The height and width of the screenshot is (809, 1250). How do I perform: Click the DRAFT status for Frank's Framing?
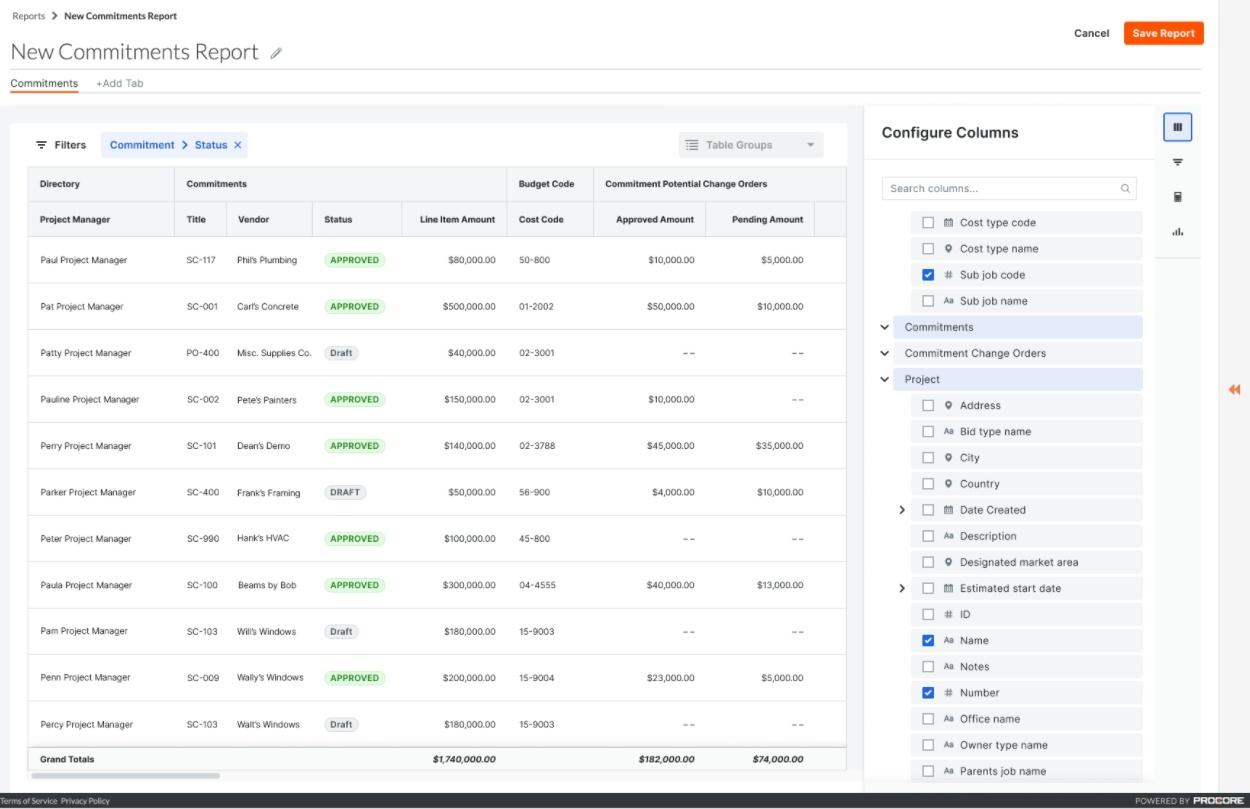(x=345, y=492)
